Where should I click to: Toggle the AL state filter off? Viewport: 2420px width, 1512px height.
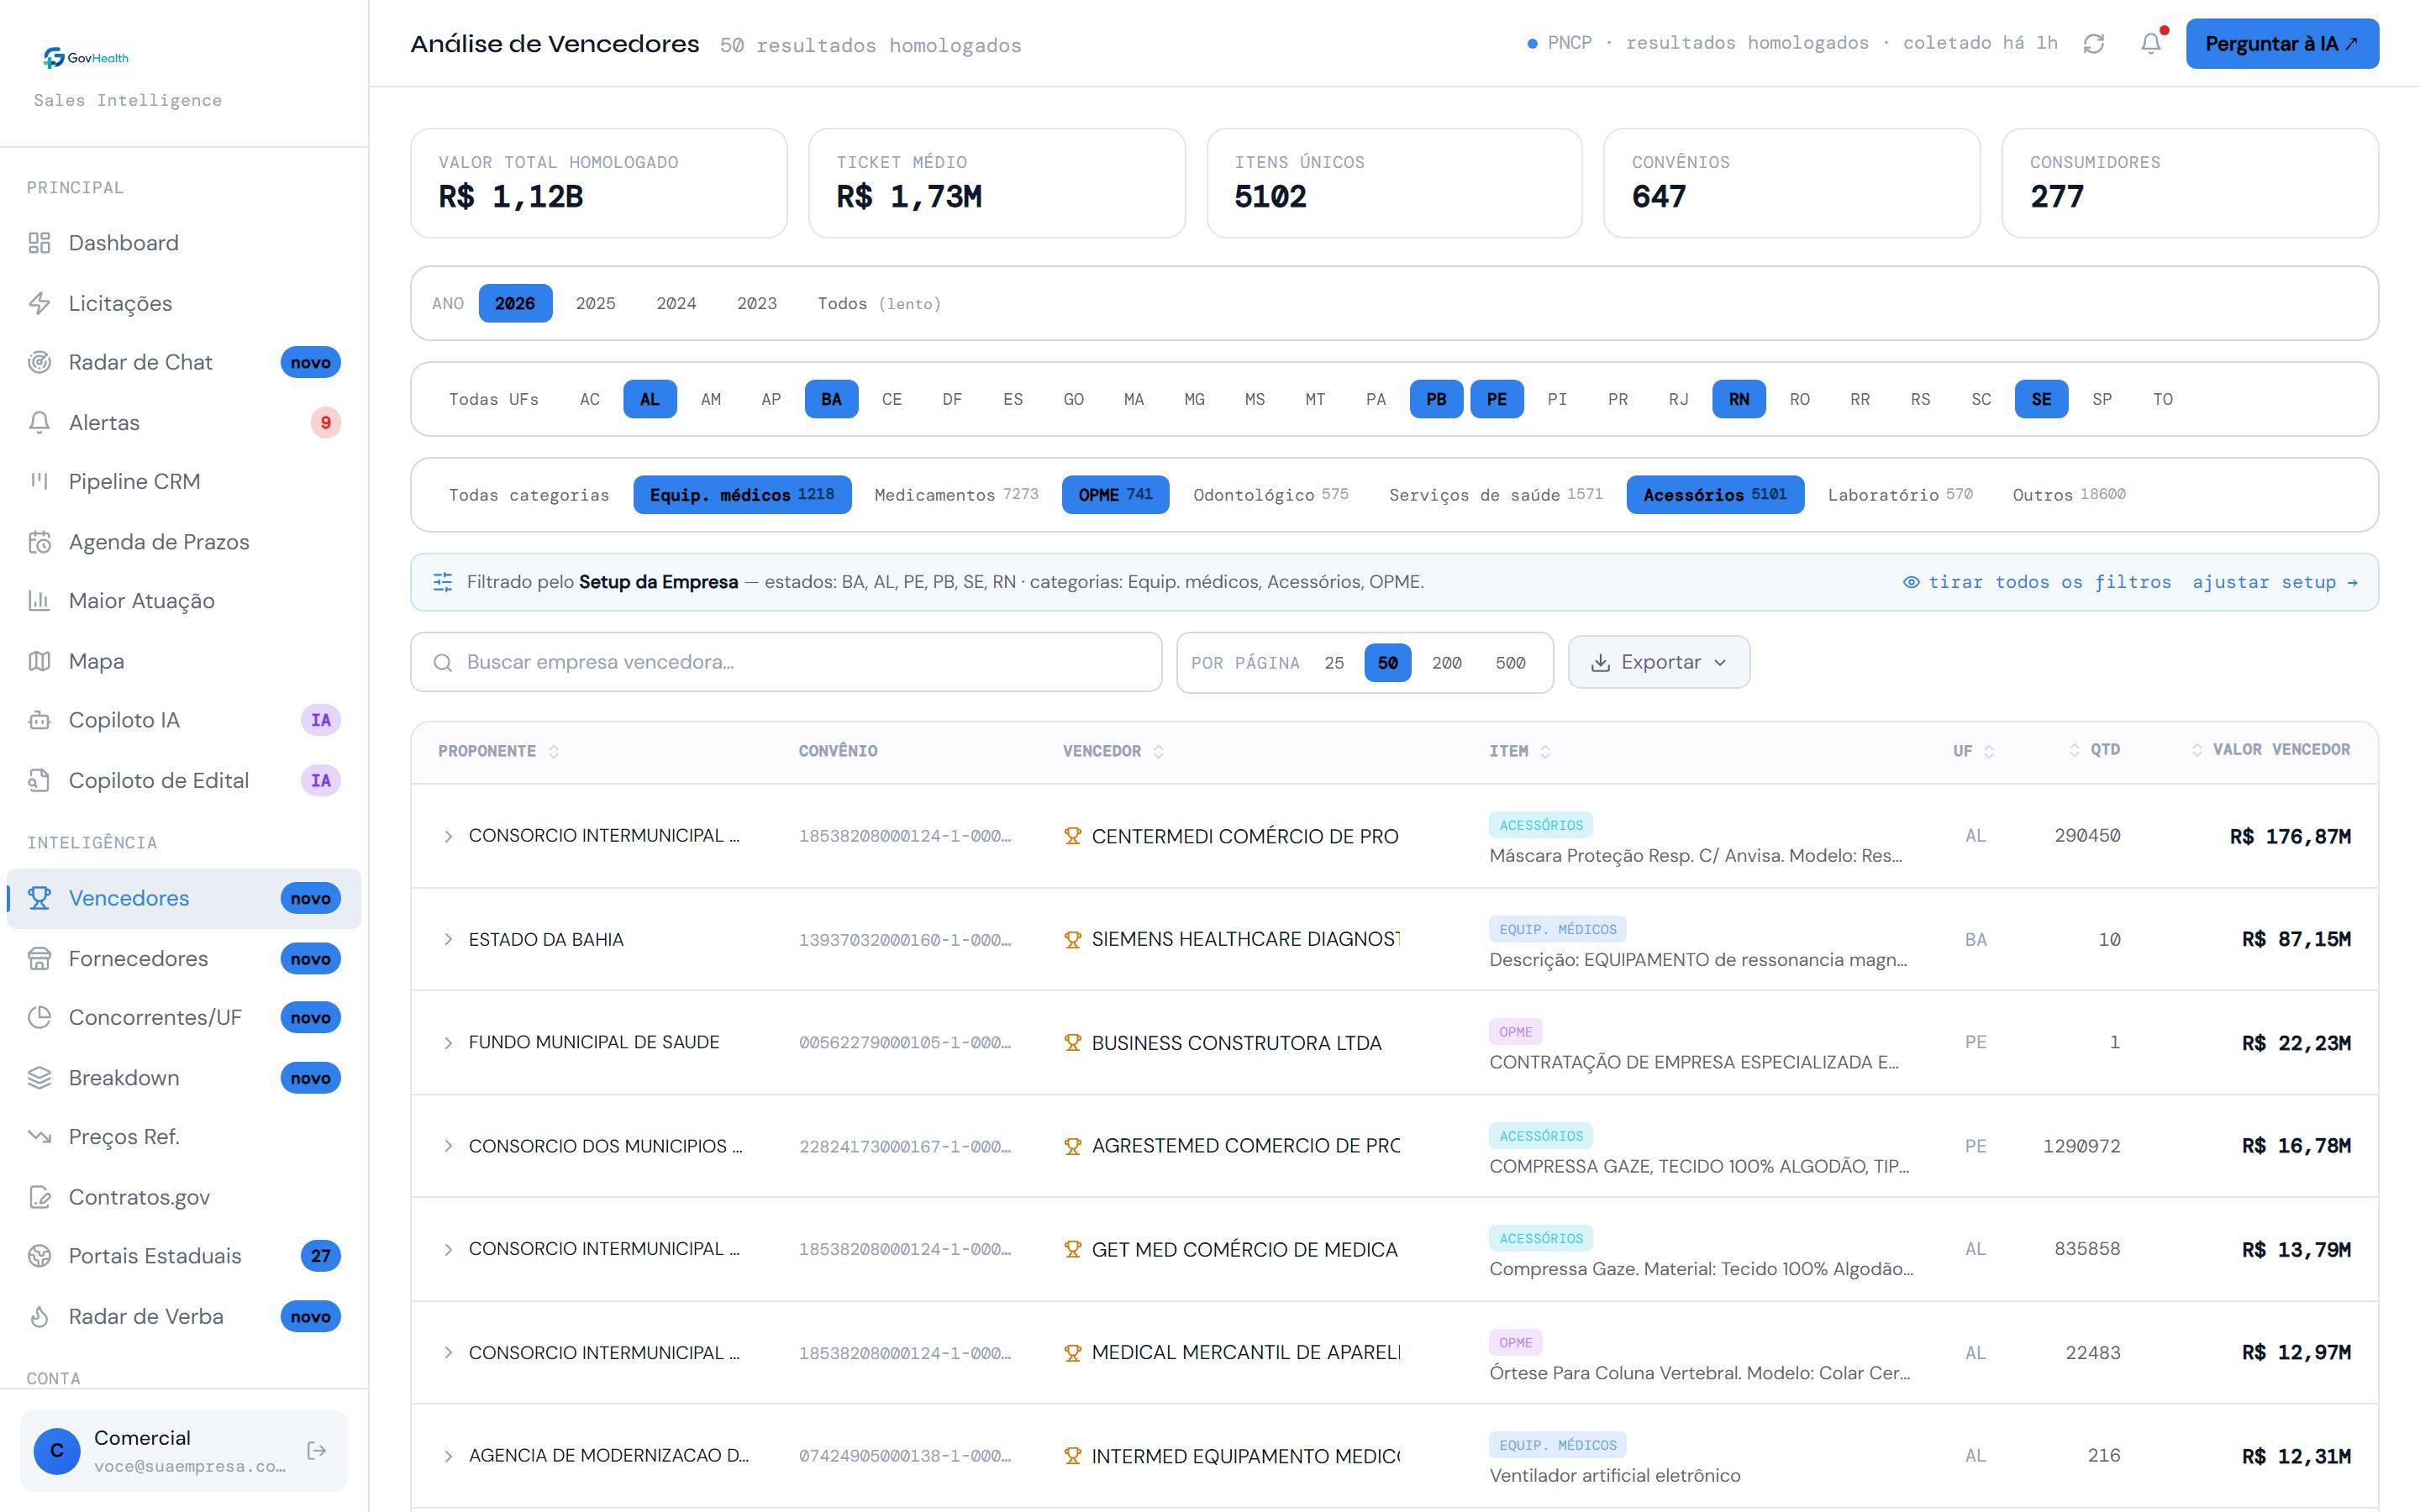click(x=650, y=399)
